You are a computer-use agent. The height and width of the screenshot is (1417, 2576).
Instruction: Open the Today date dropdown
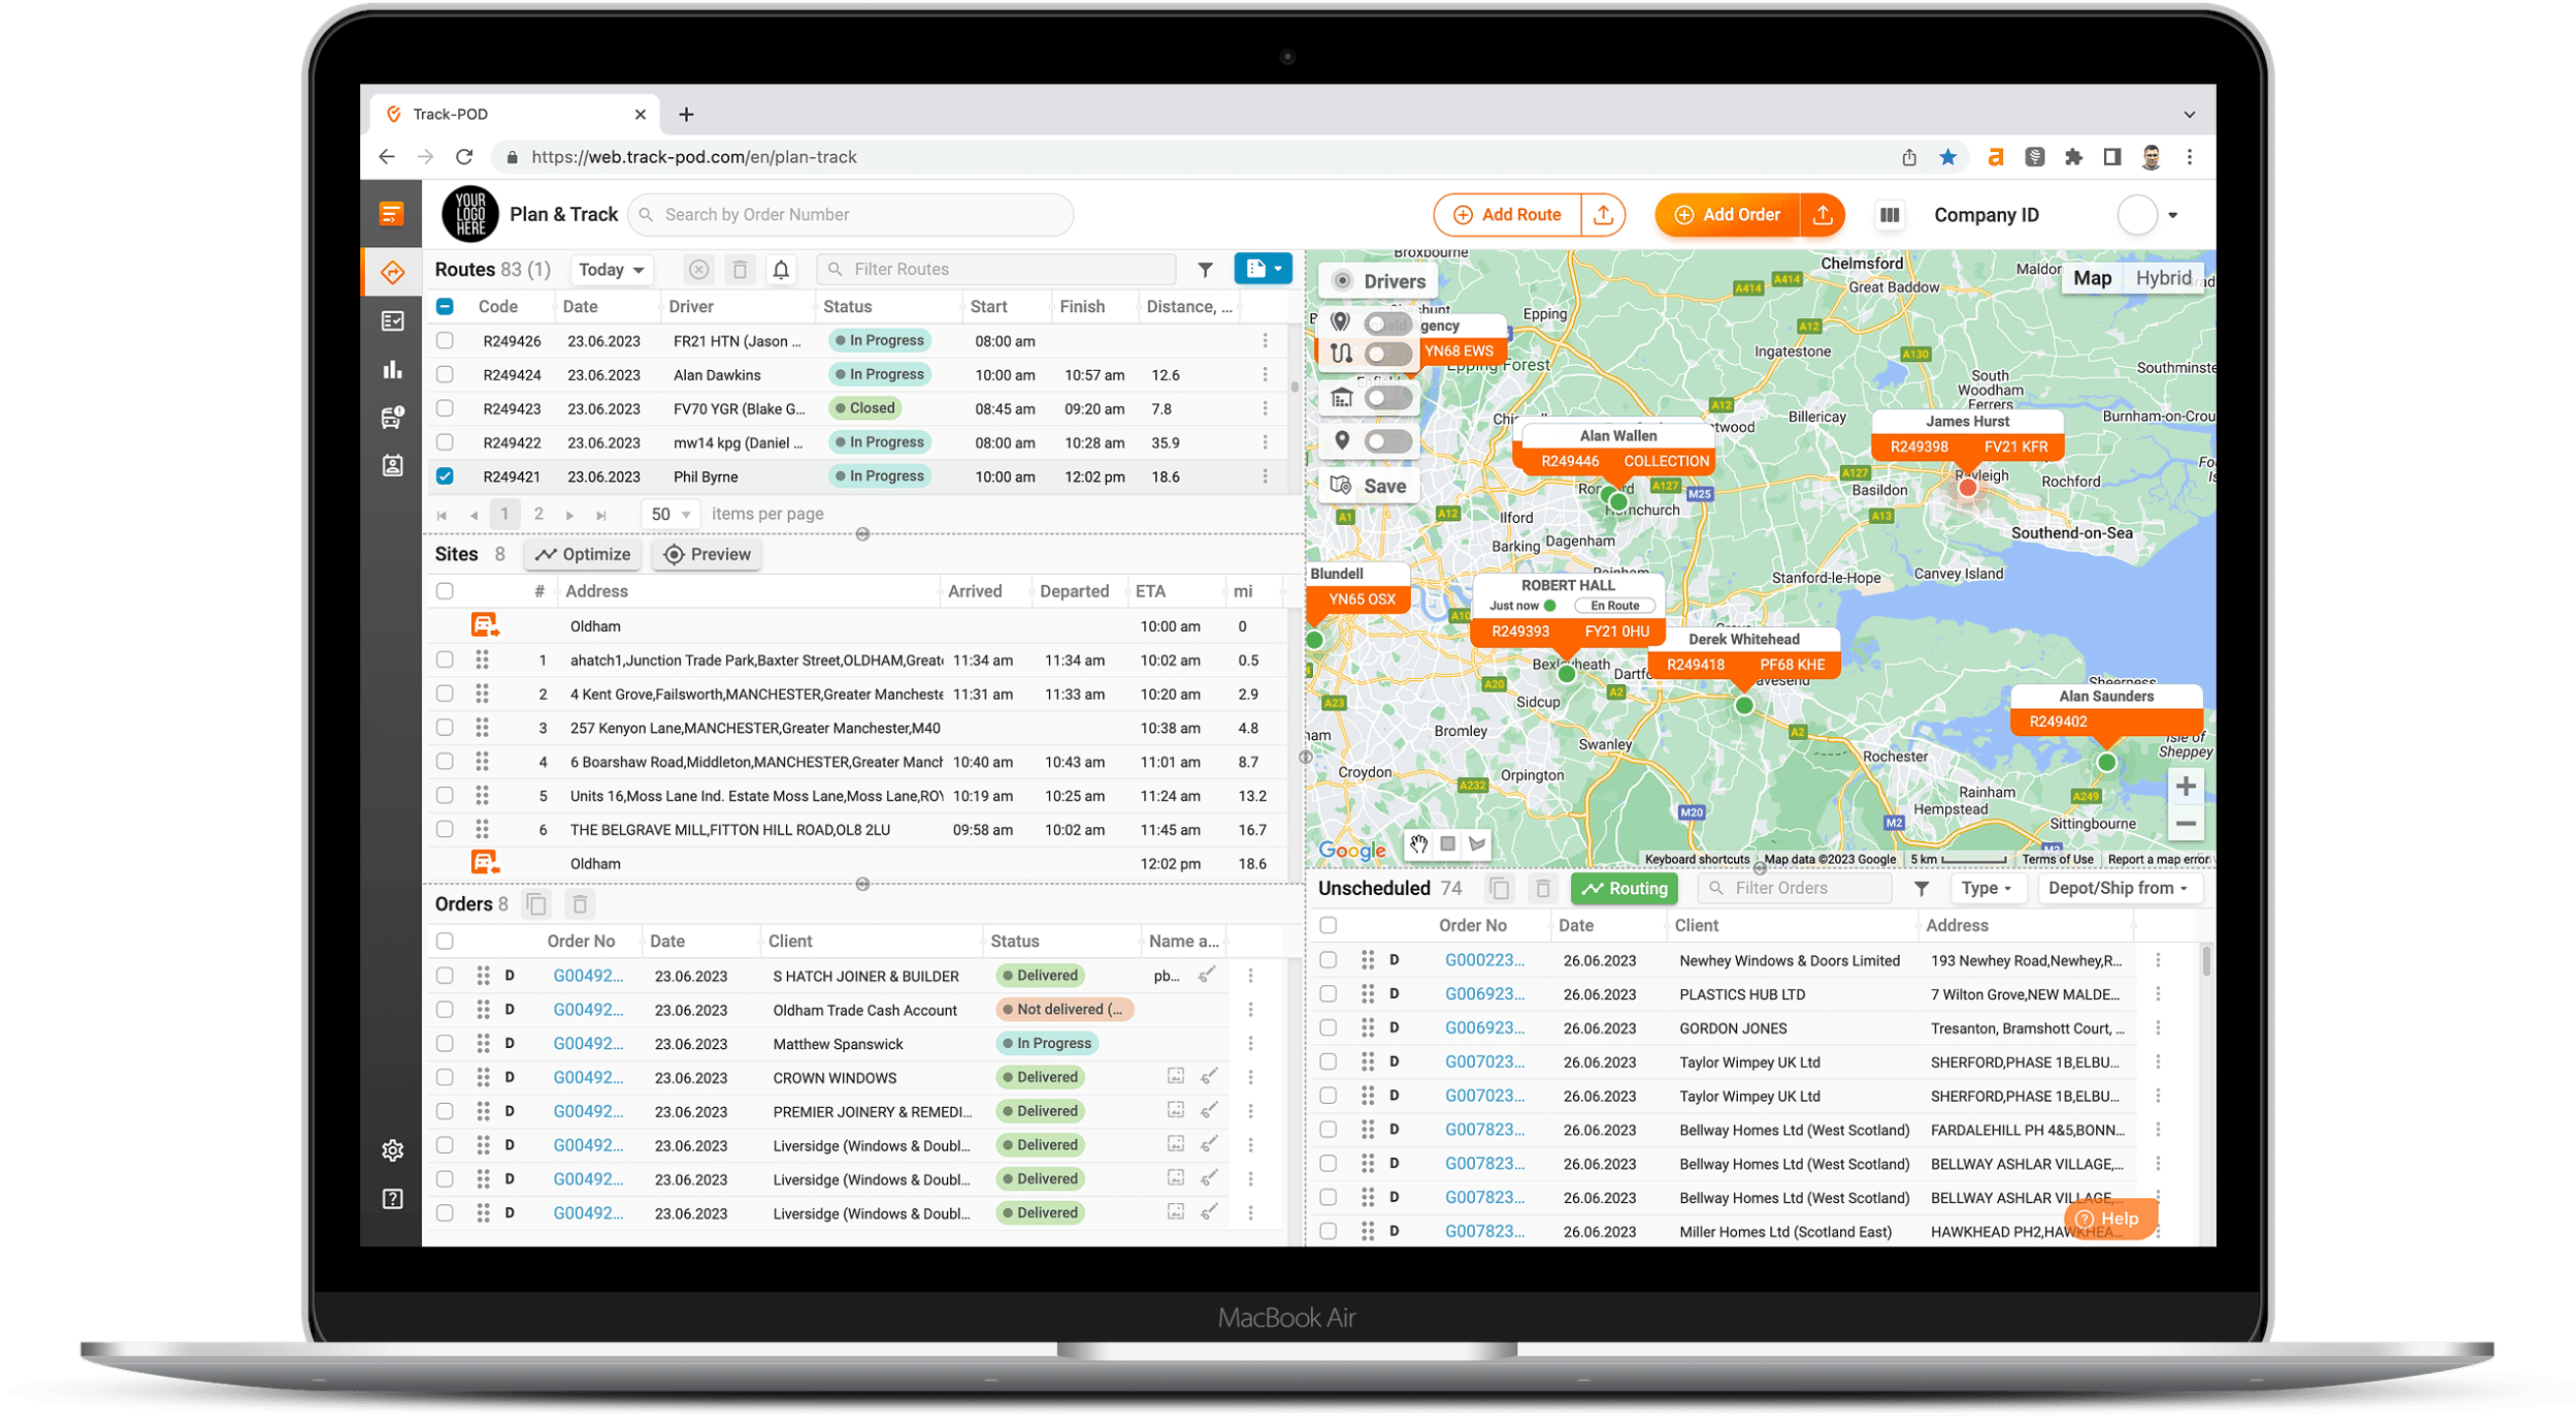coord(611,269)
